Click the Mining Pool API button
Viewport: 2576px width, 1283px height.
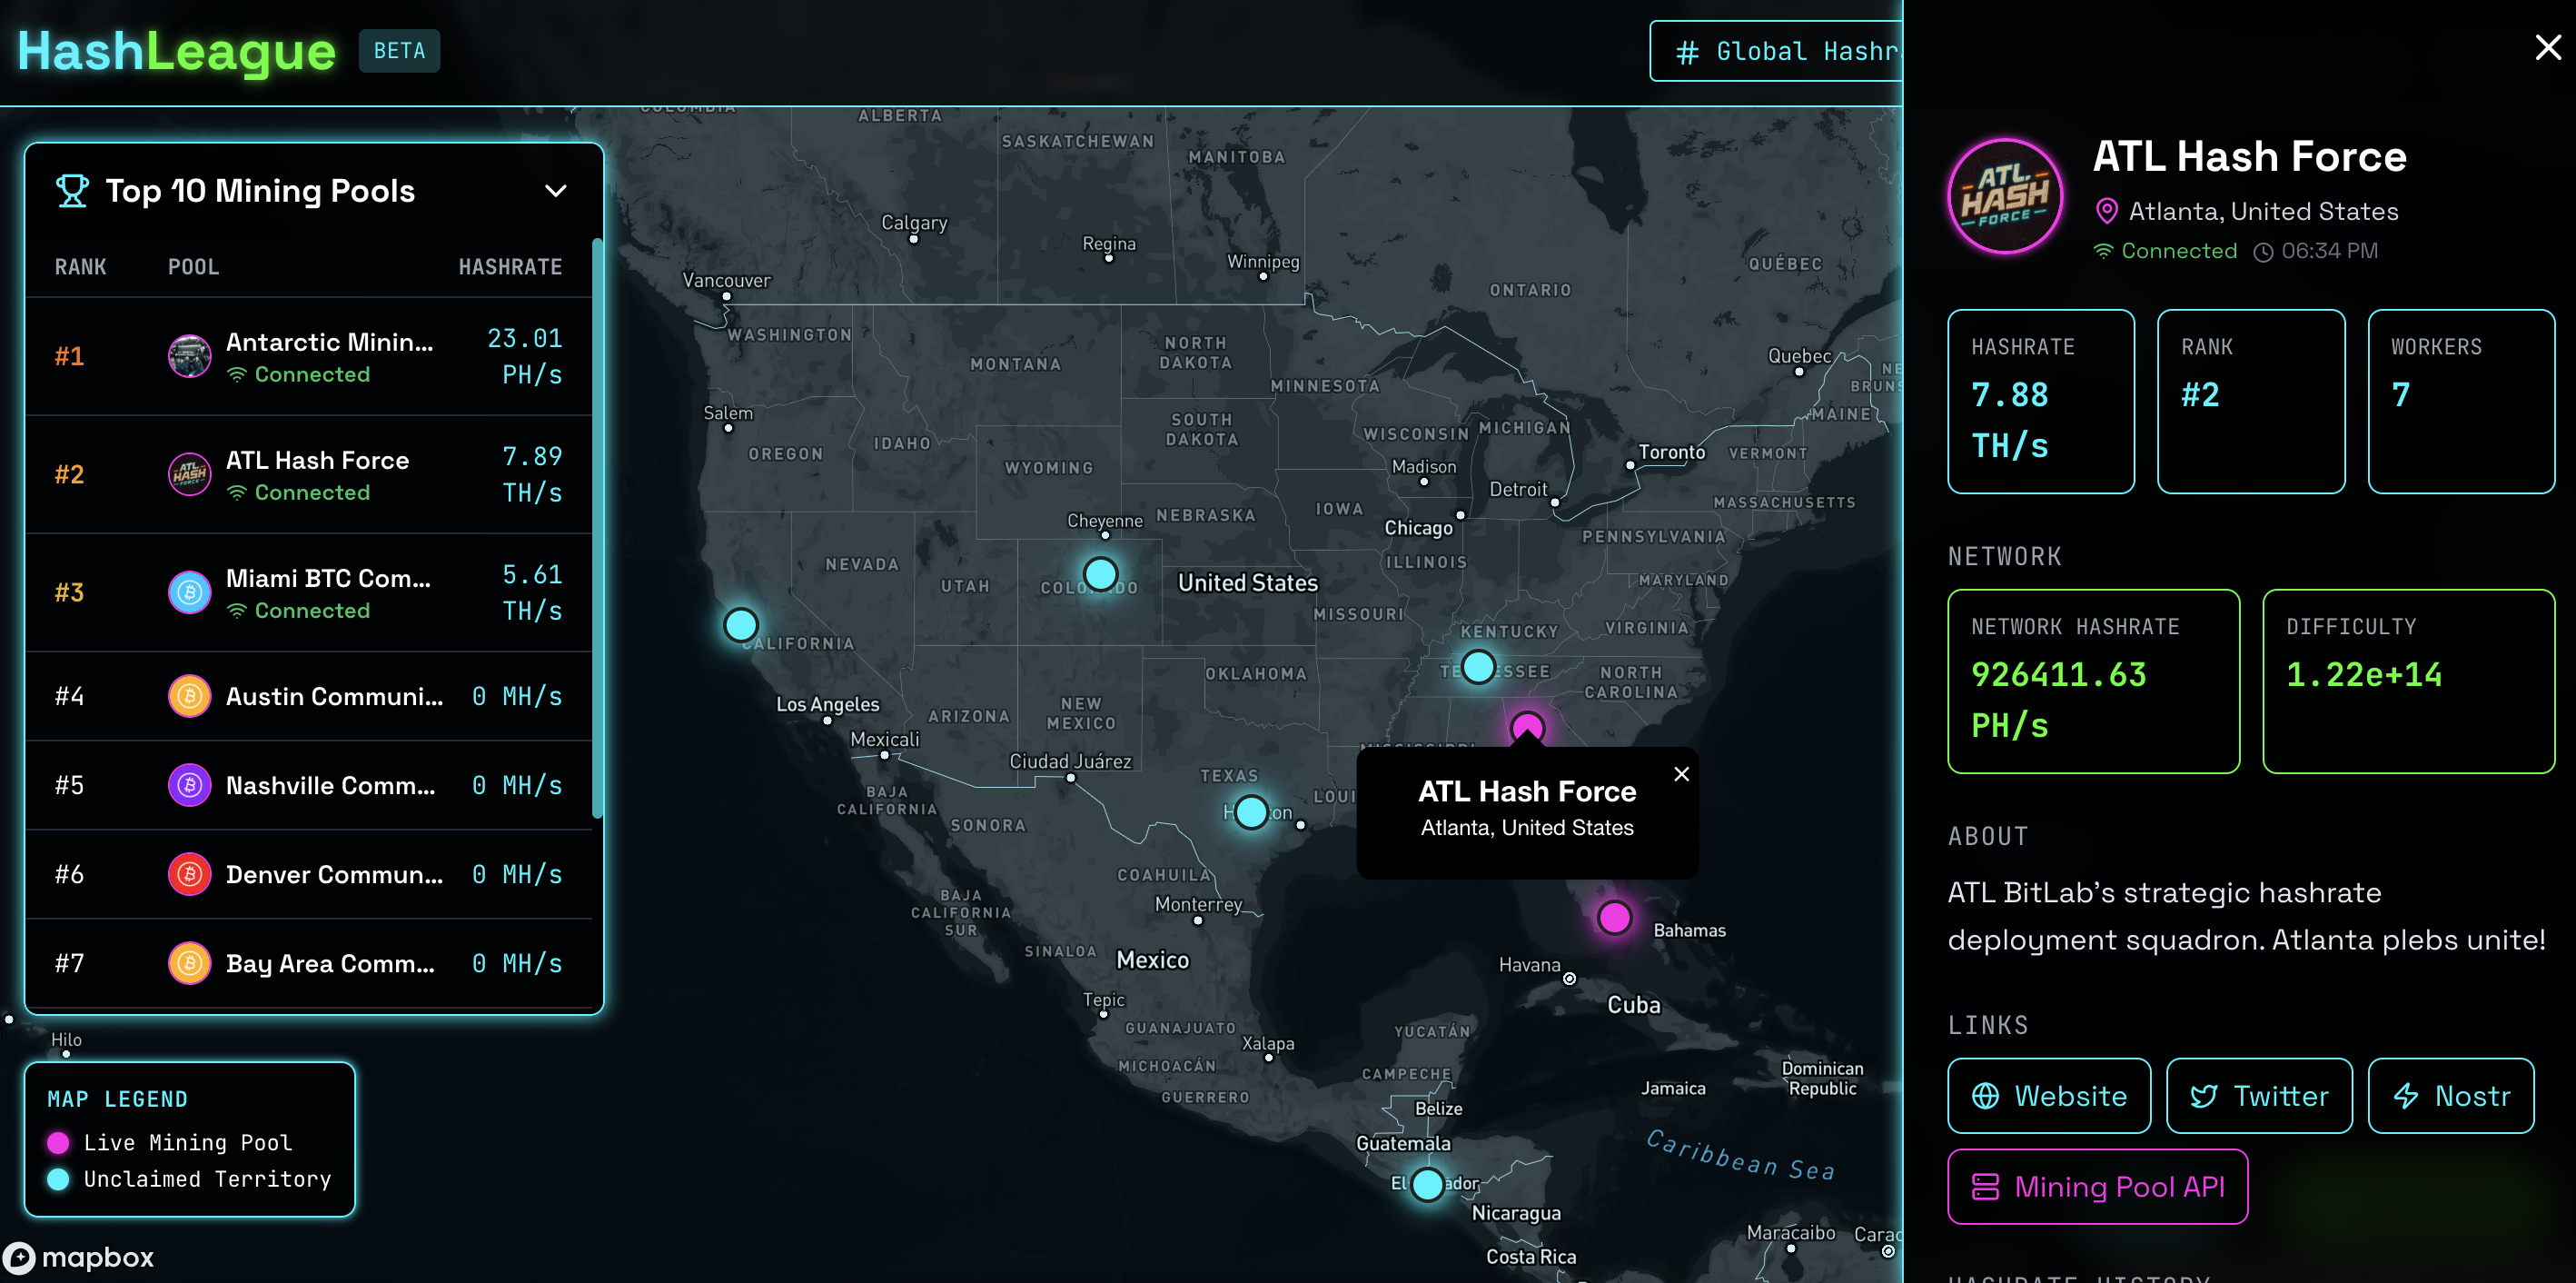(x=2097, y=1187)
